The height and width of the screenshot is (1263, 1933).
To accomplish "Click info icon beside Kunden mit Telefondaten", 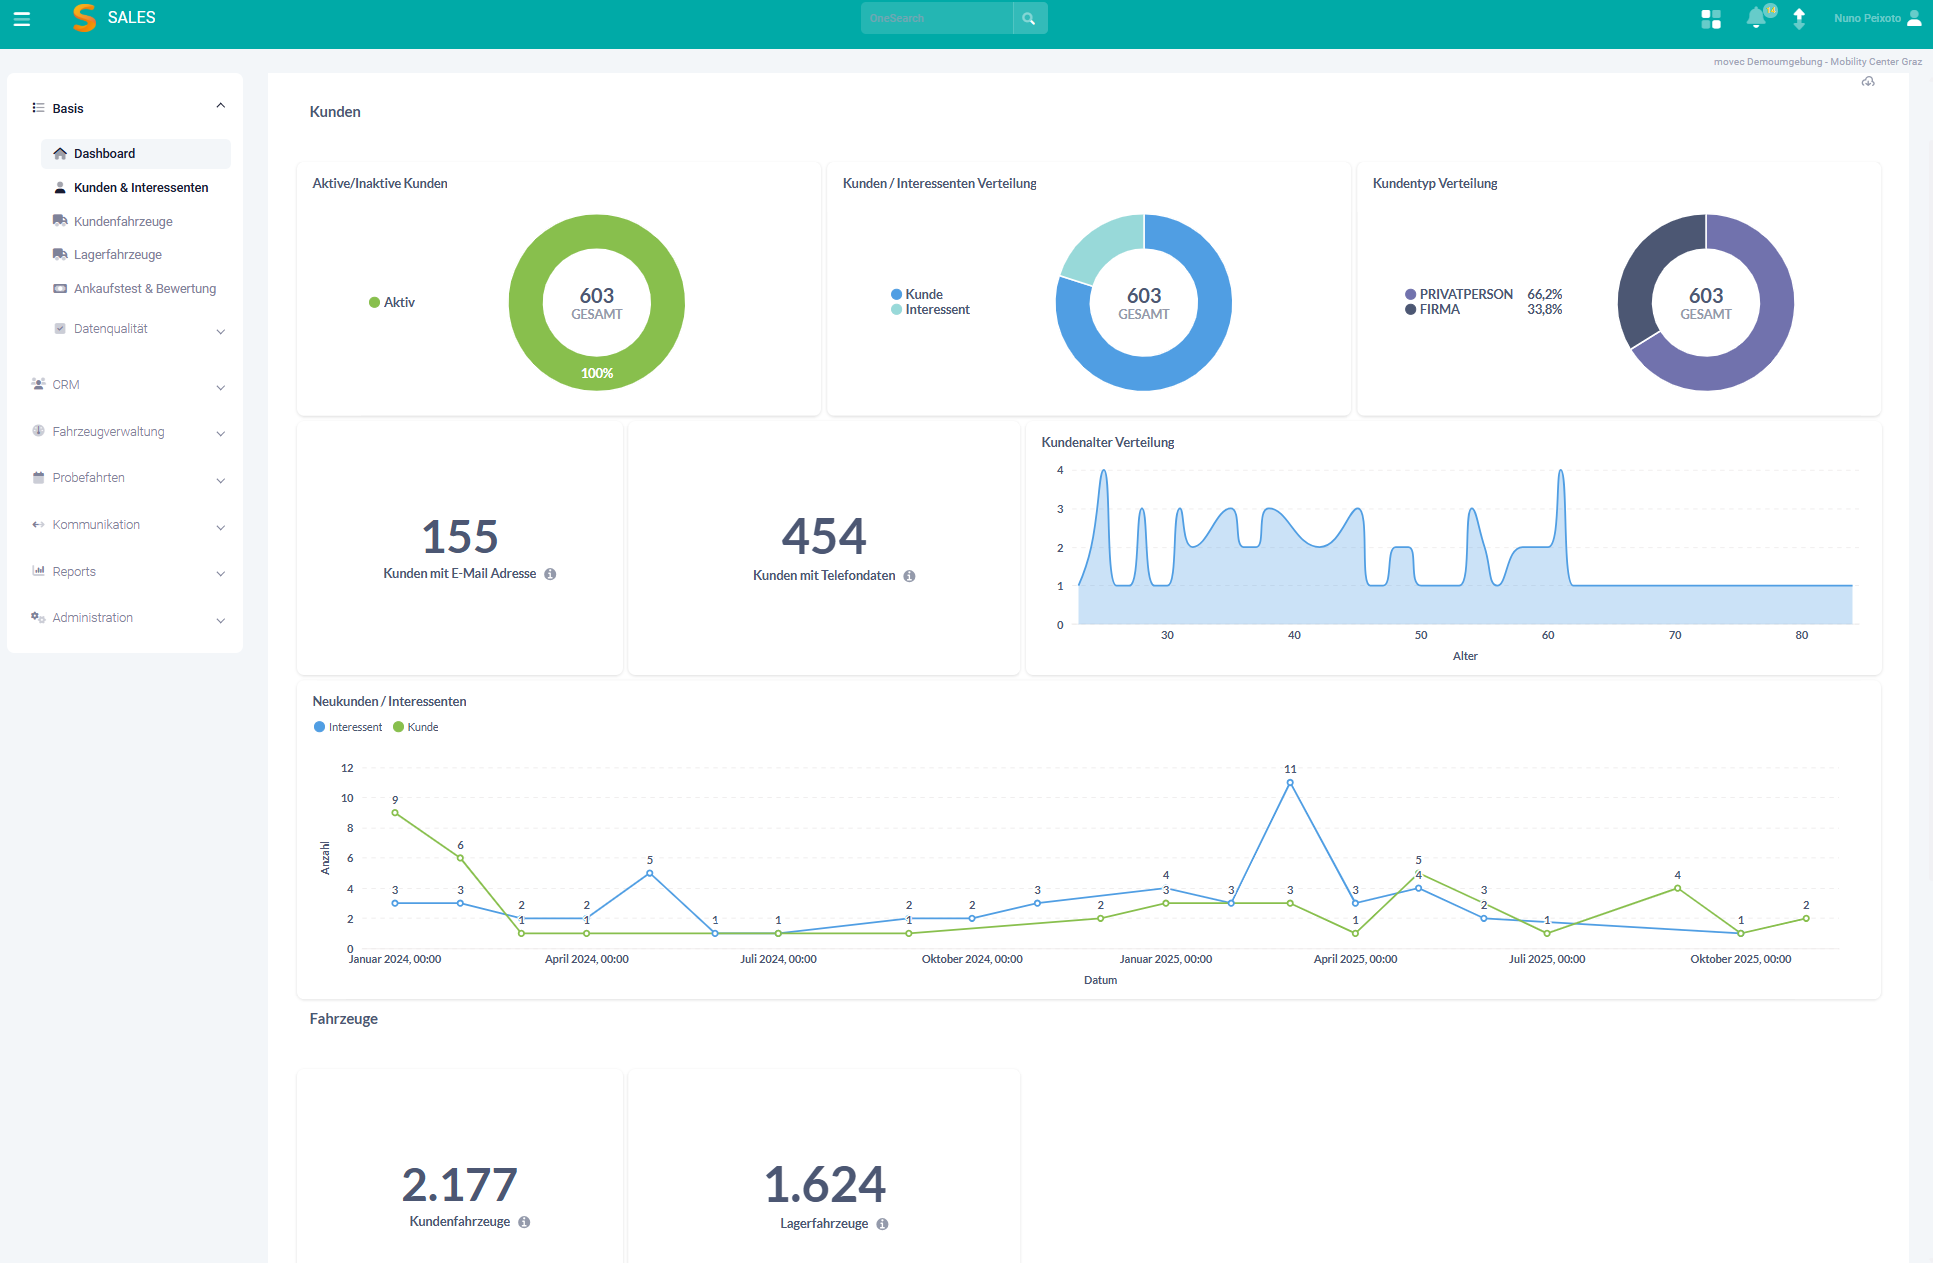I will [x=909, y=576].
